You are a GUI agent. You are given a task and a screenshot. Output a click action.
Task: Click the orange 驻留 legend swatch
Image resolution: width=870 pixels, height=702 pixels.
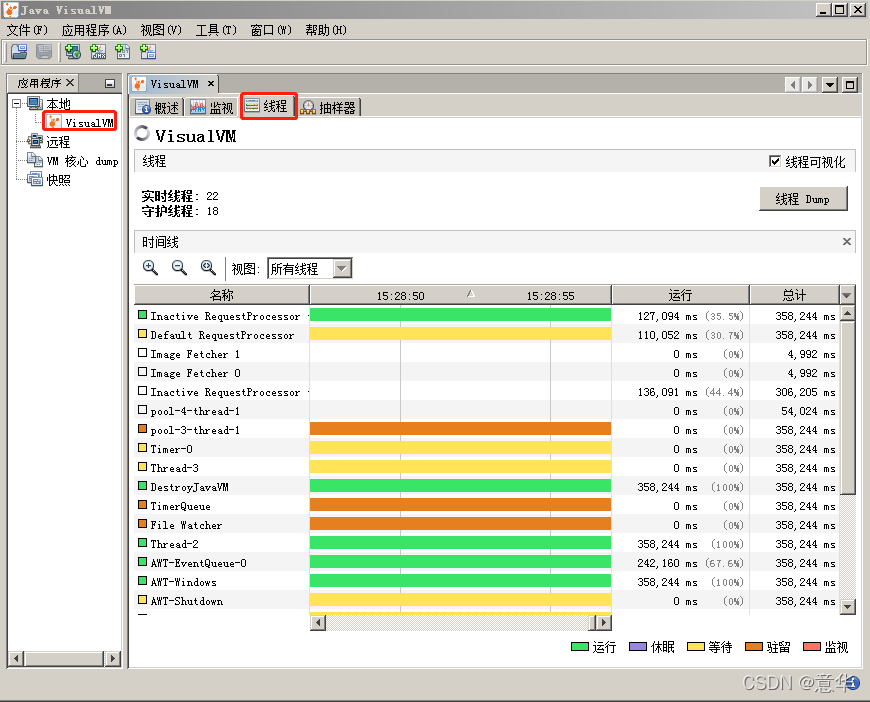(753, 647)
